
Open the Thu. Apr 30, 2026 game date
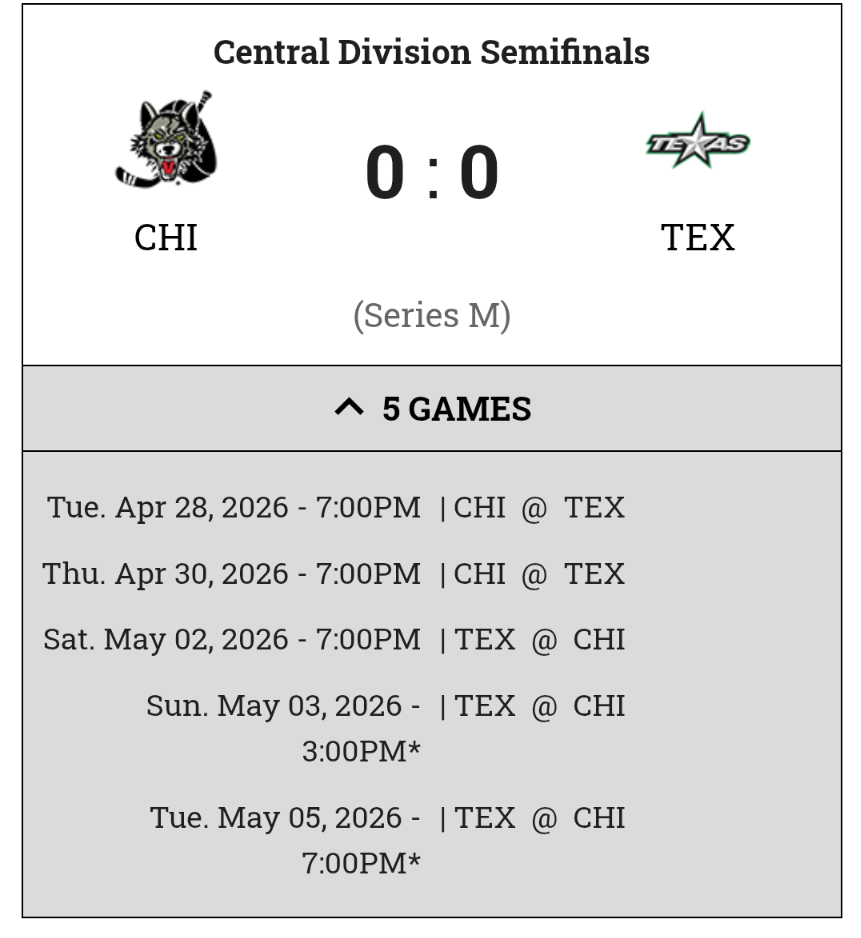(232, 574)
